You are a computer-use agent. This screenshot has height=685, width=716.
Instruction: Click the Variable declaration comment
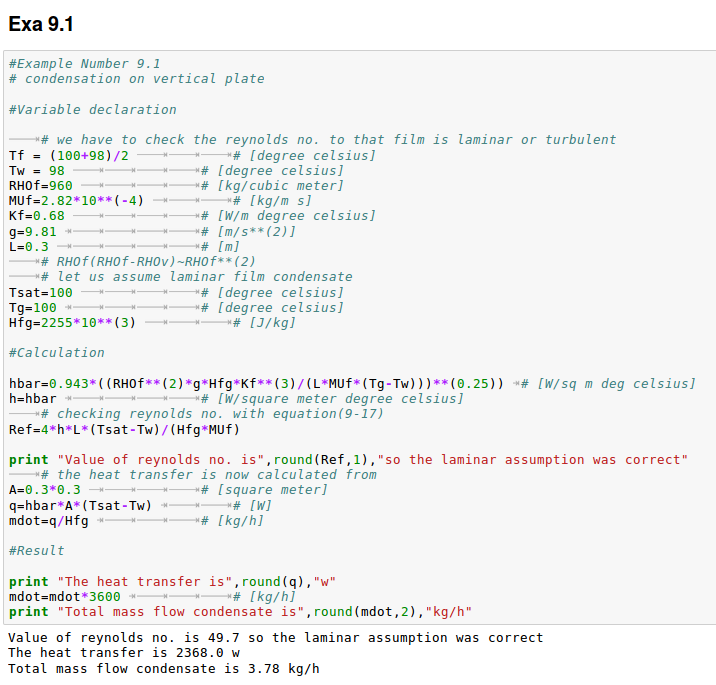point(92,110)
